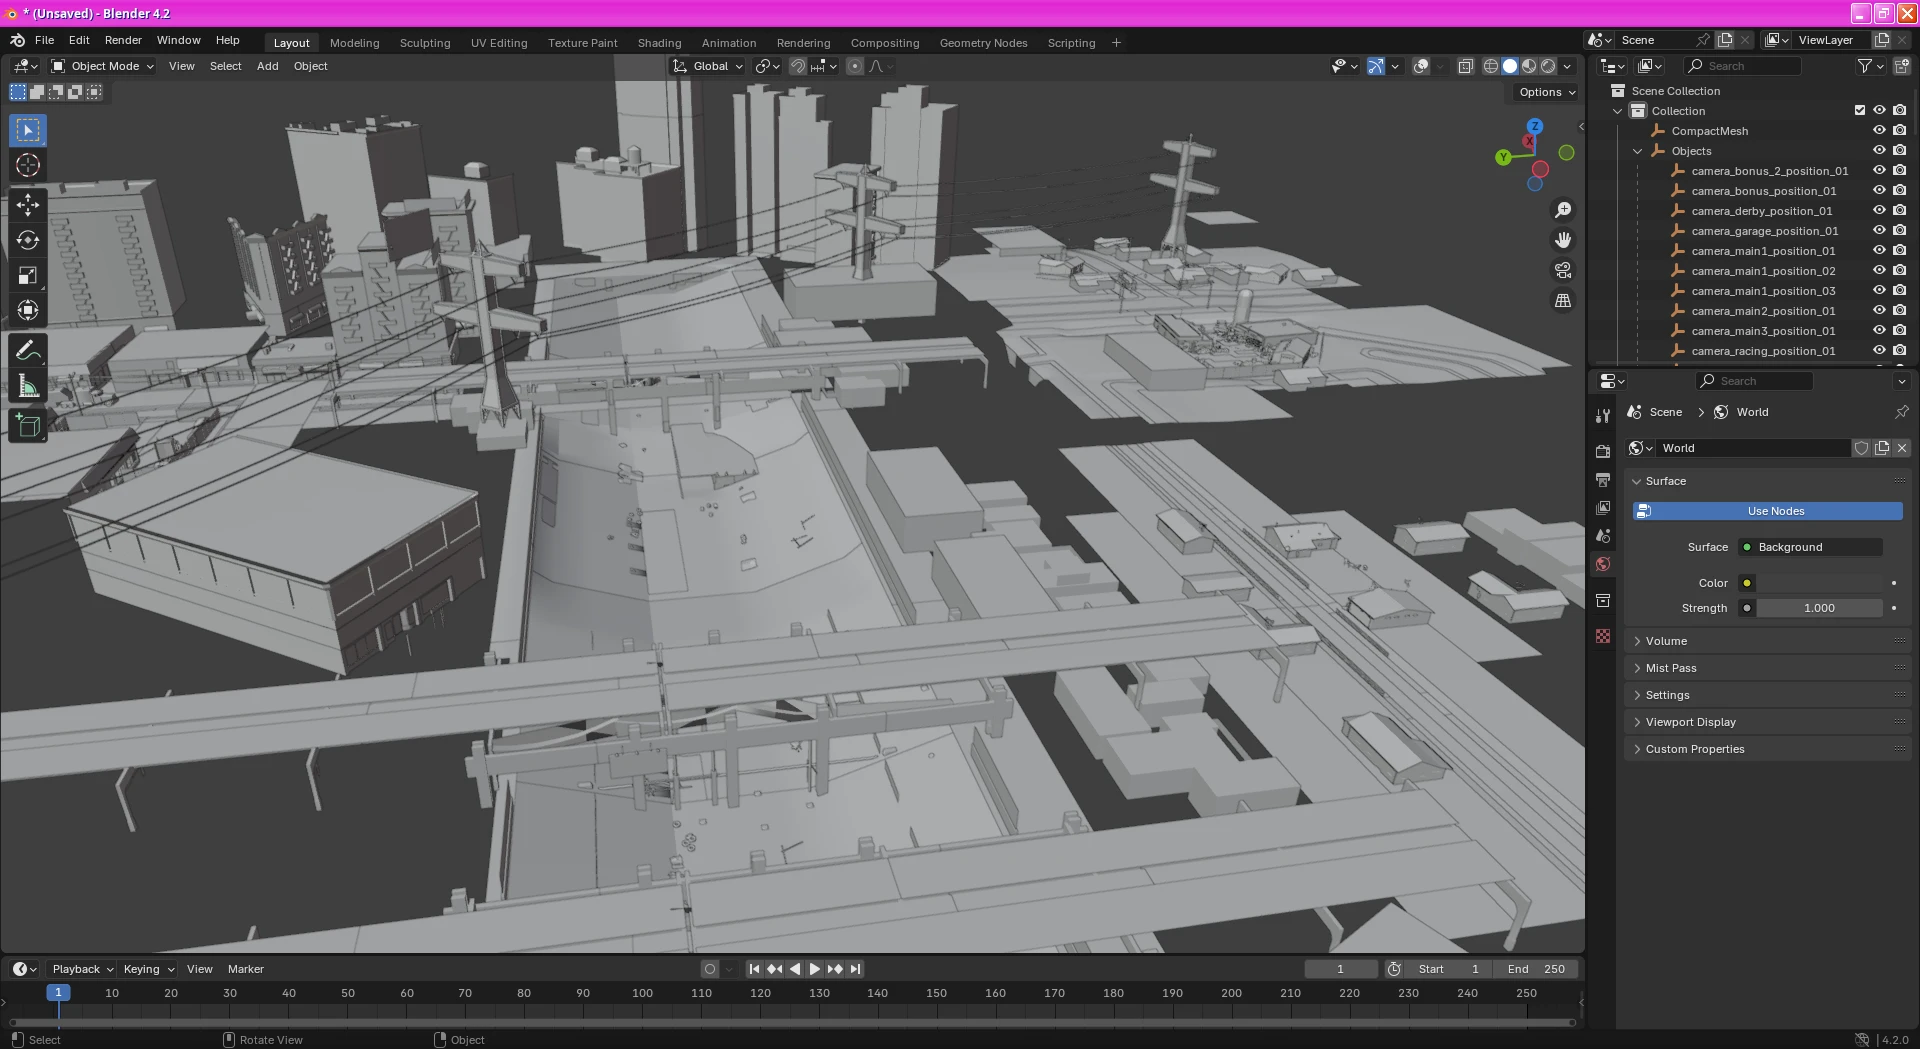Select the Add Cube tool
Image resolution: width=1920 pixels, height=1049 pixels.
pyautogui.click(x=28, y=426)
